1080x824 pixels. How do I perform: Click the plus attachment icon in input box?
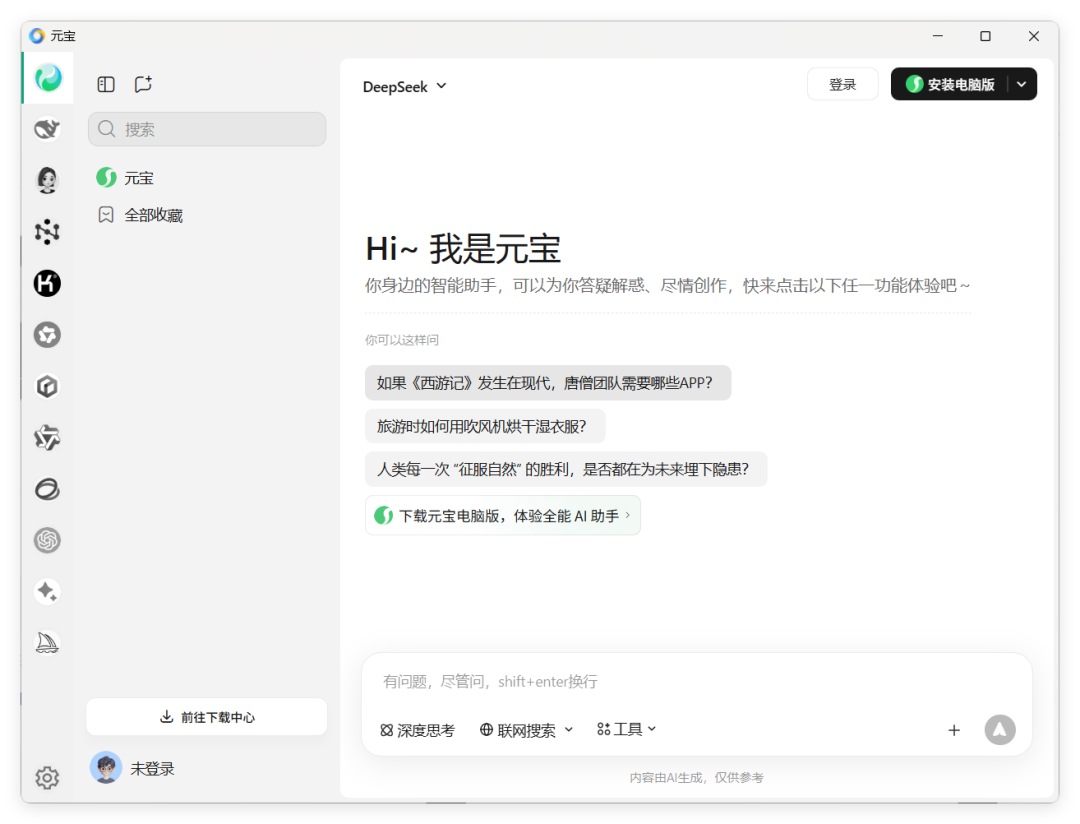(954, 730)
